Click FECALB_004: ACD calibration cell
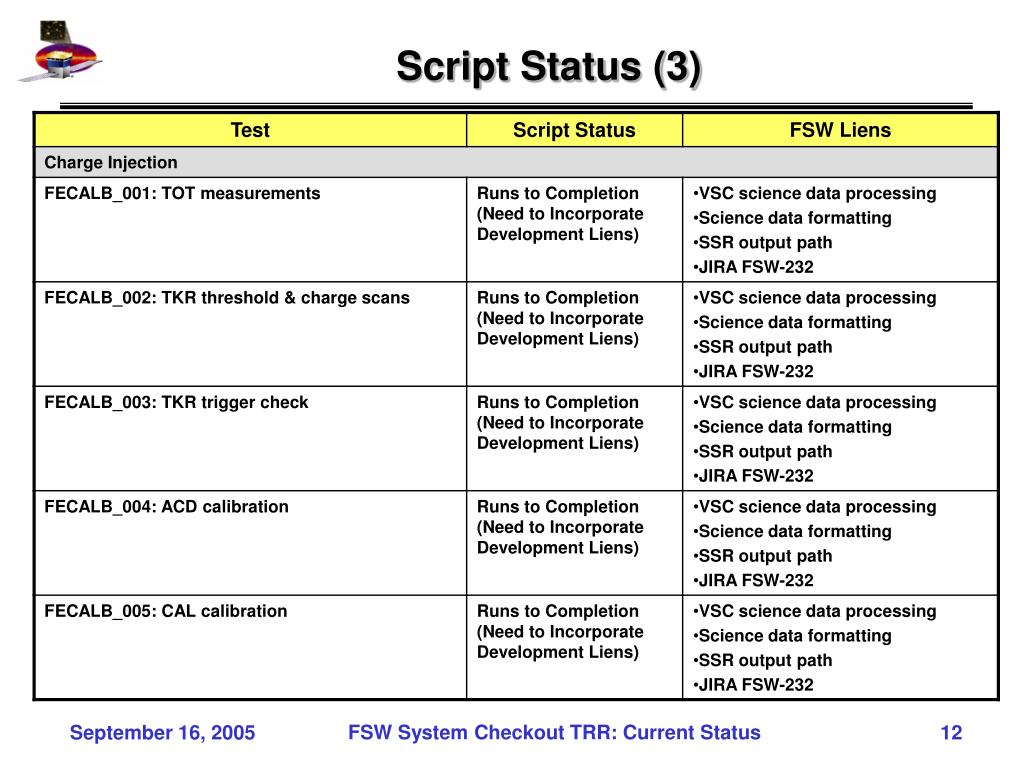Viewport: 1024px width, 768px height. click(250, 543)
